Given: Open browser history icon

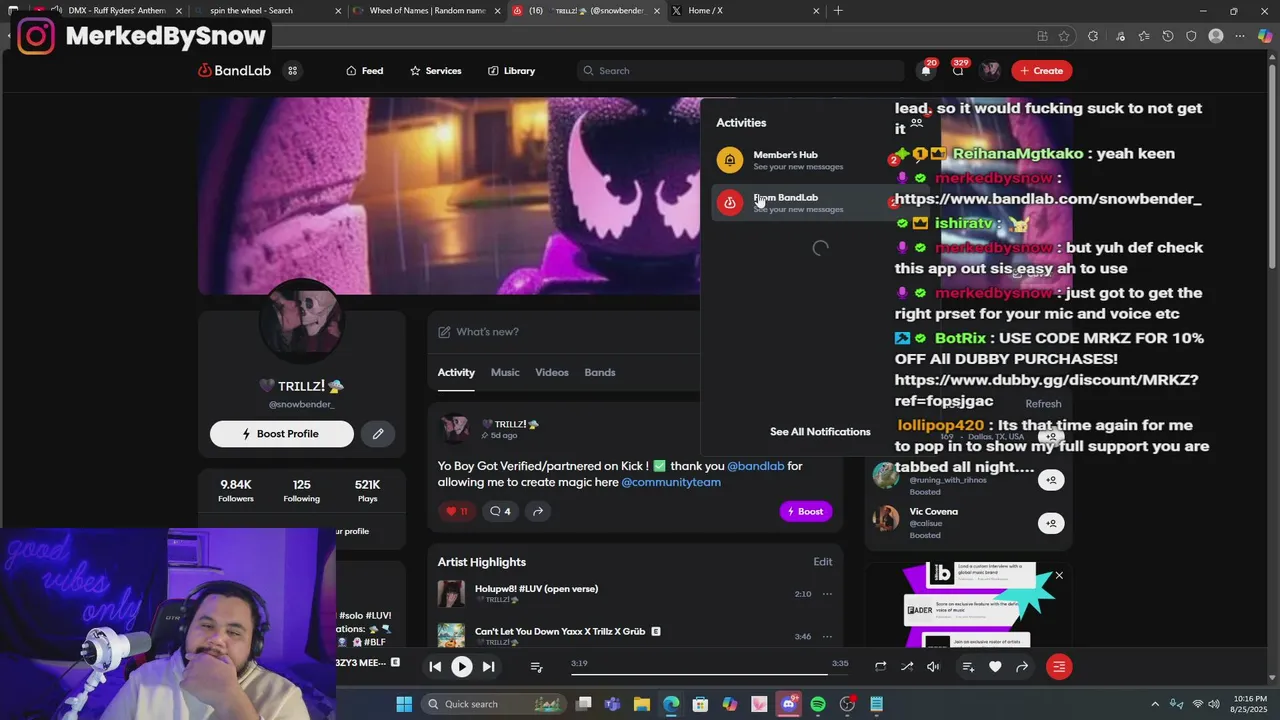Looking at the screenshot, I should 1167,36.
